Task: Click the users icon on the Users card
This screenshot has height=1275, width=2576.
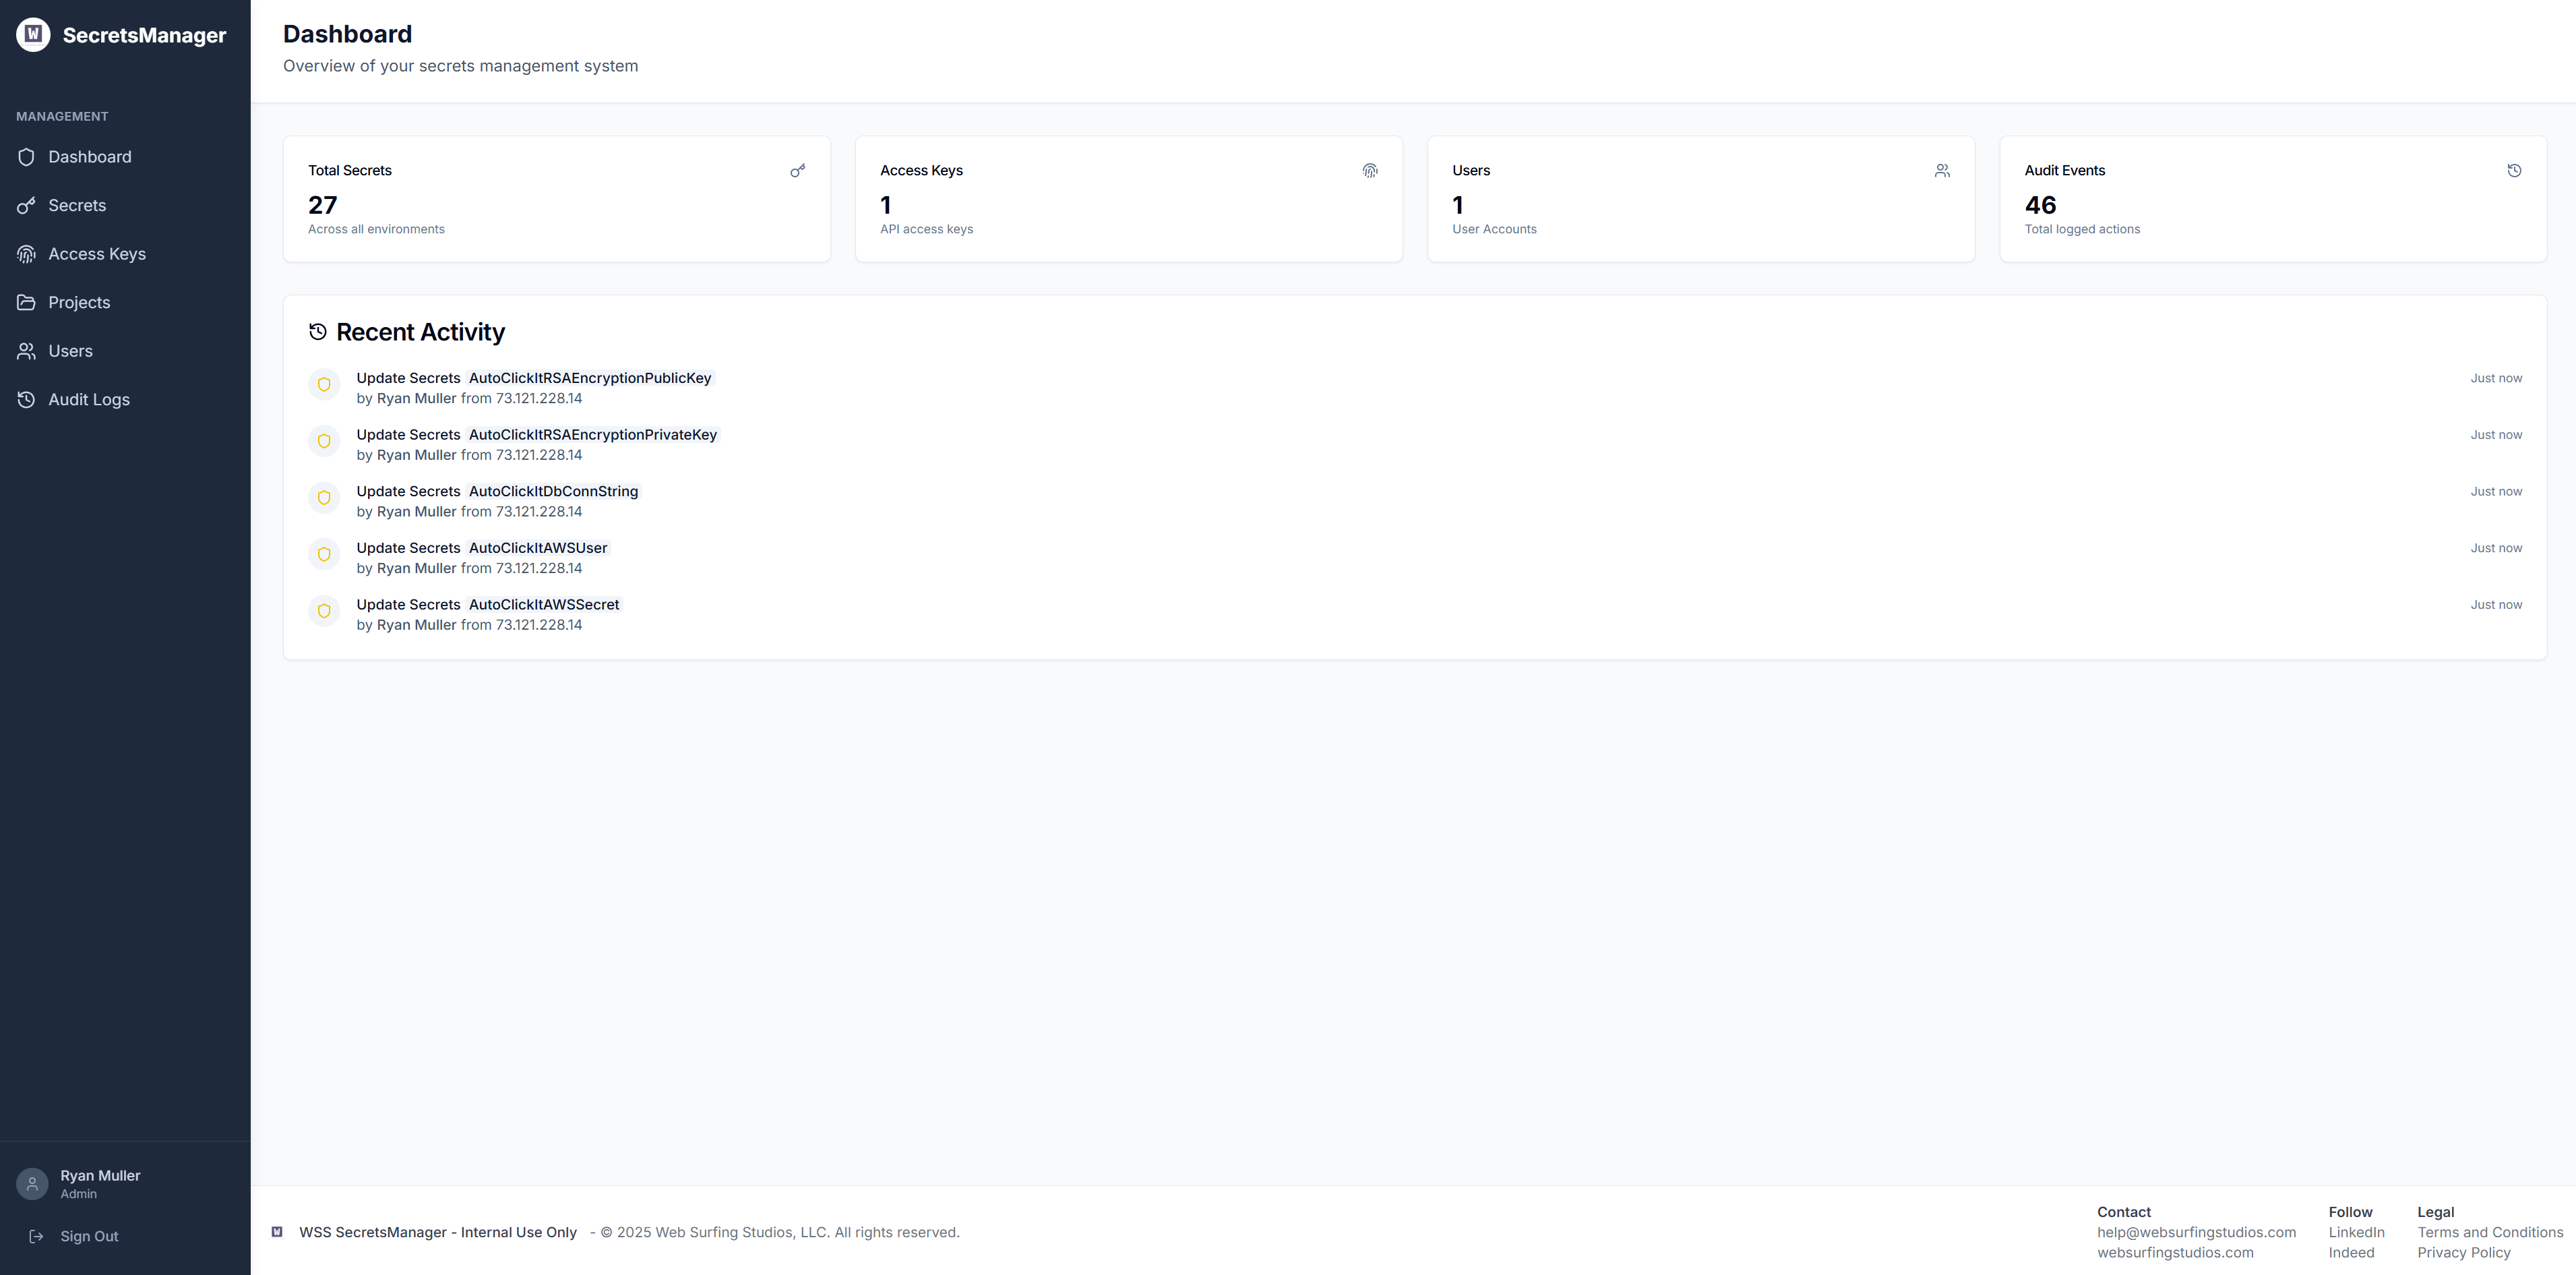Action: pyautogui.click(x=1941, y=171)
